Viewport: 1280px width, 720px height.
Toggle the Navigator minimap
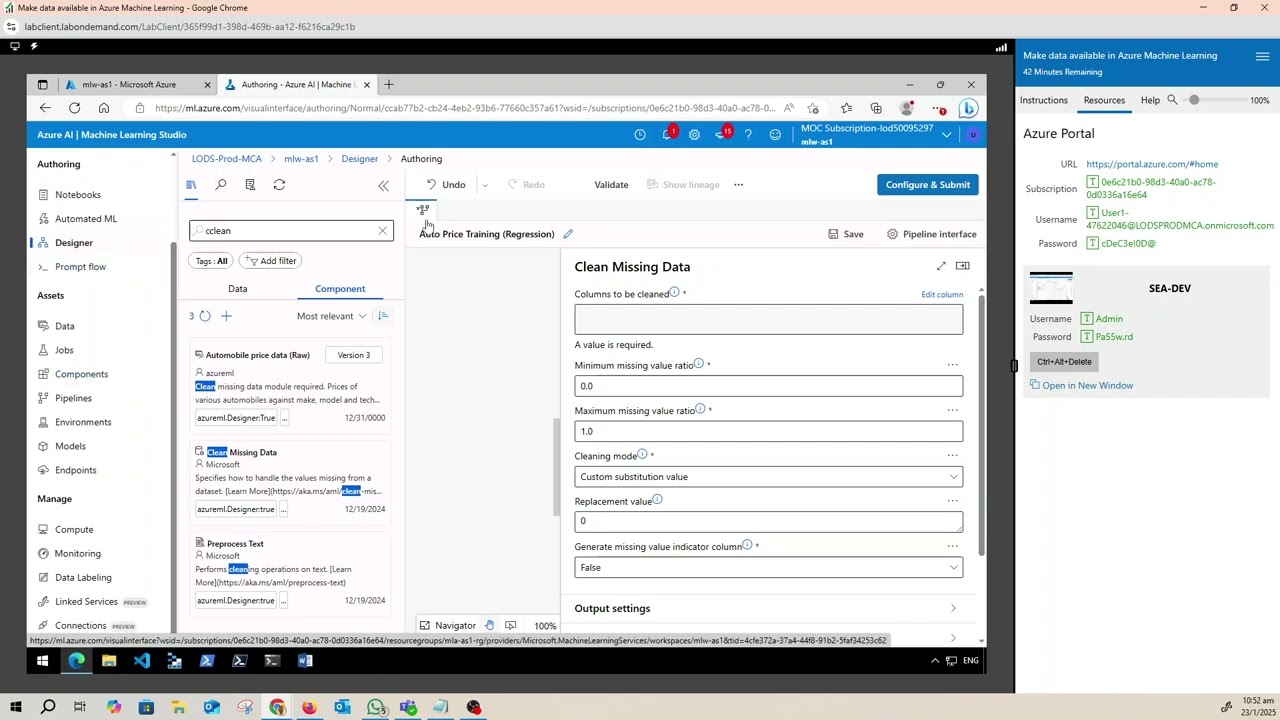447,626
